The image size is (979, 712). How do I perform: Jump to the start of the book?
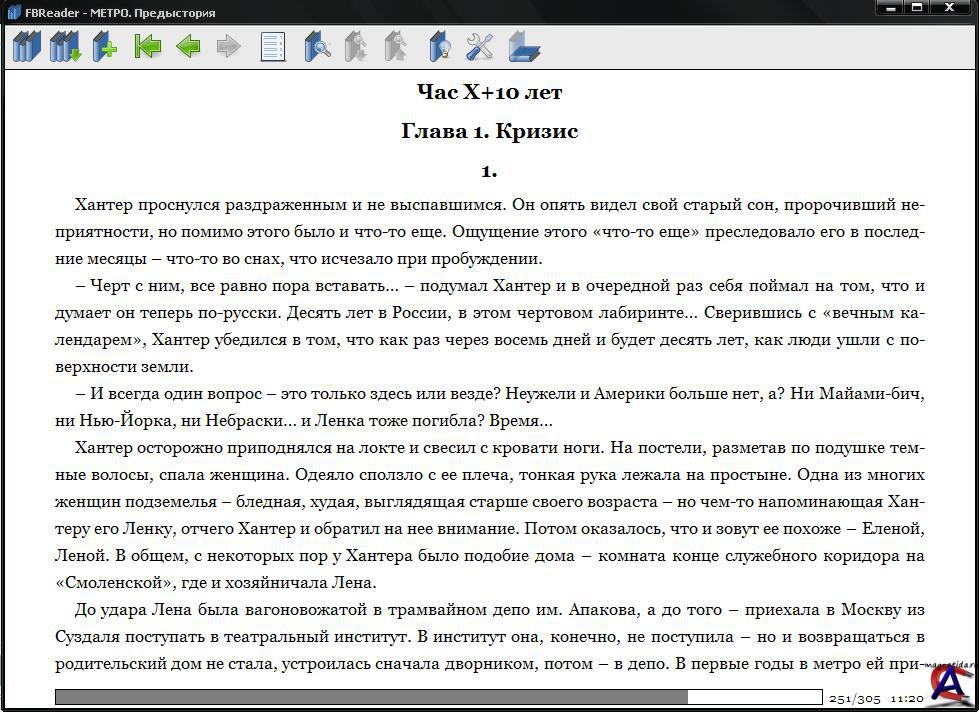tap(148, 47)
